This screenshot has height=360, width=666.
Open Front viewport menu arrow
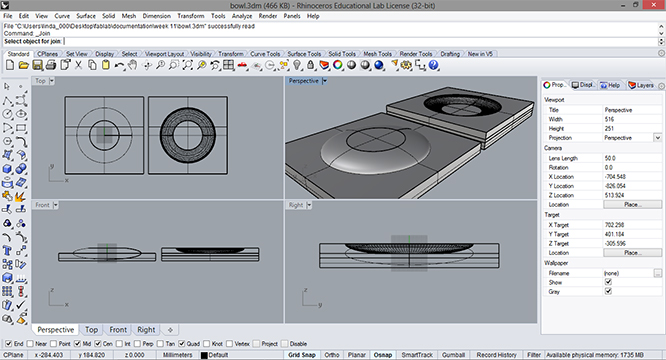(x=56, y=205)
